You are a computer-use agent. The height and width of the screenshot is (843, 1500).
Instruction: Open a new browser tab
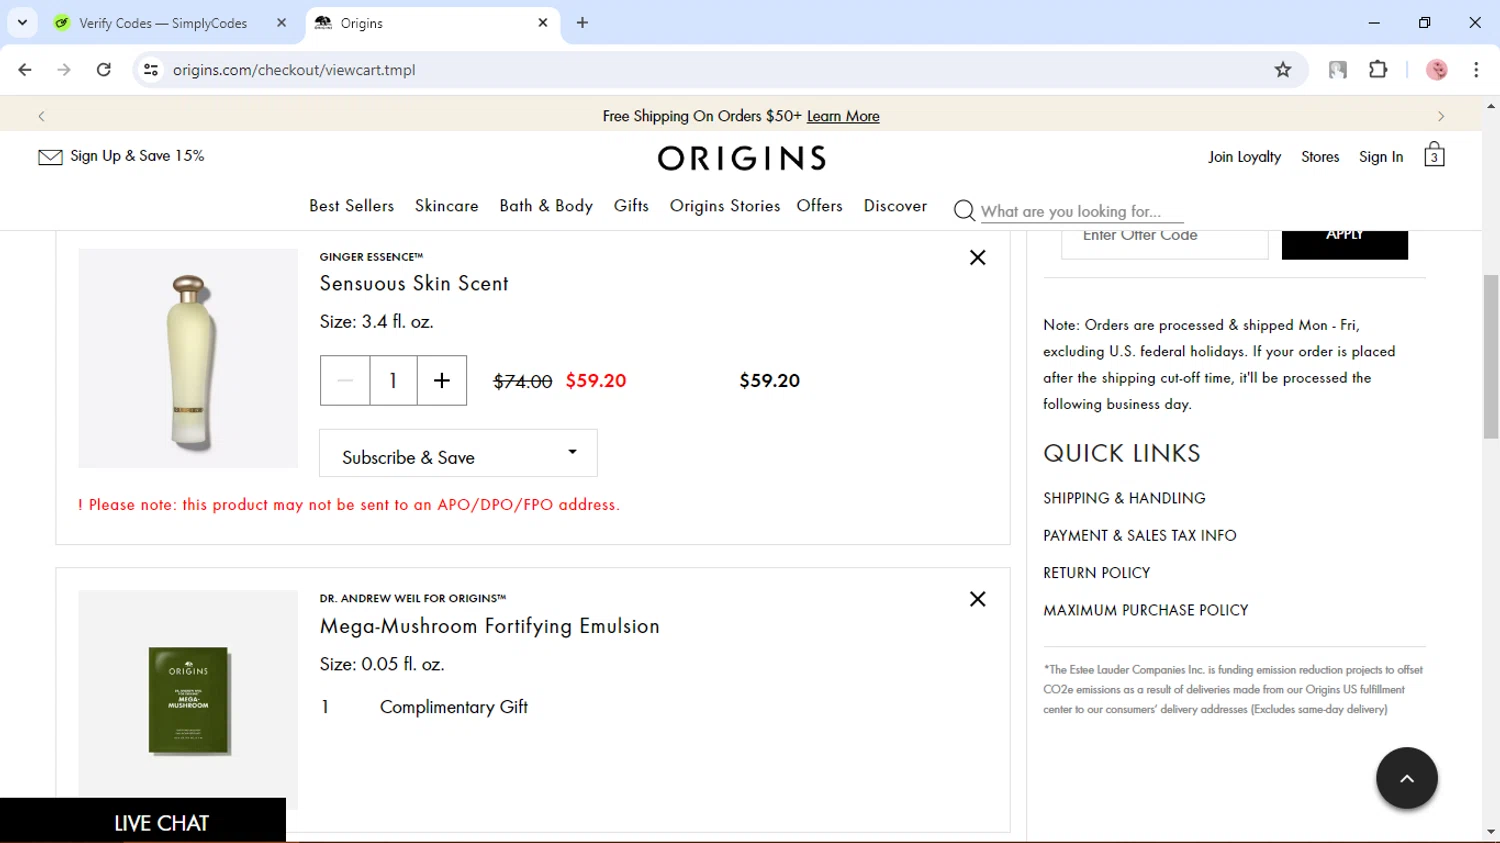tap(582, 22)
